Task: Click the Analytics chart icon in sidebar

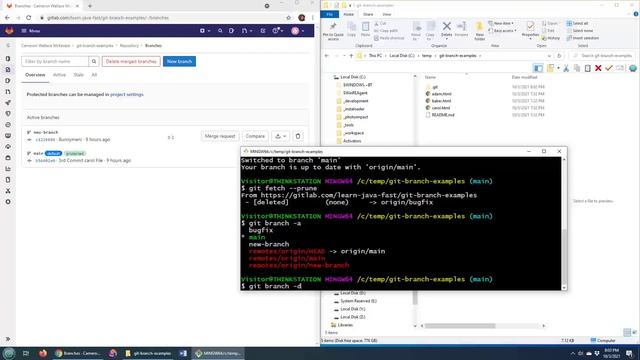Action: (8, 169)
